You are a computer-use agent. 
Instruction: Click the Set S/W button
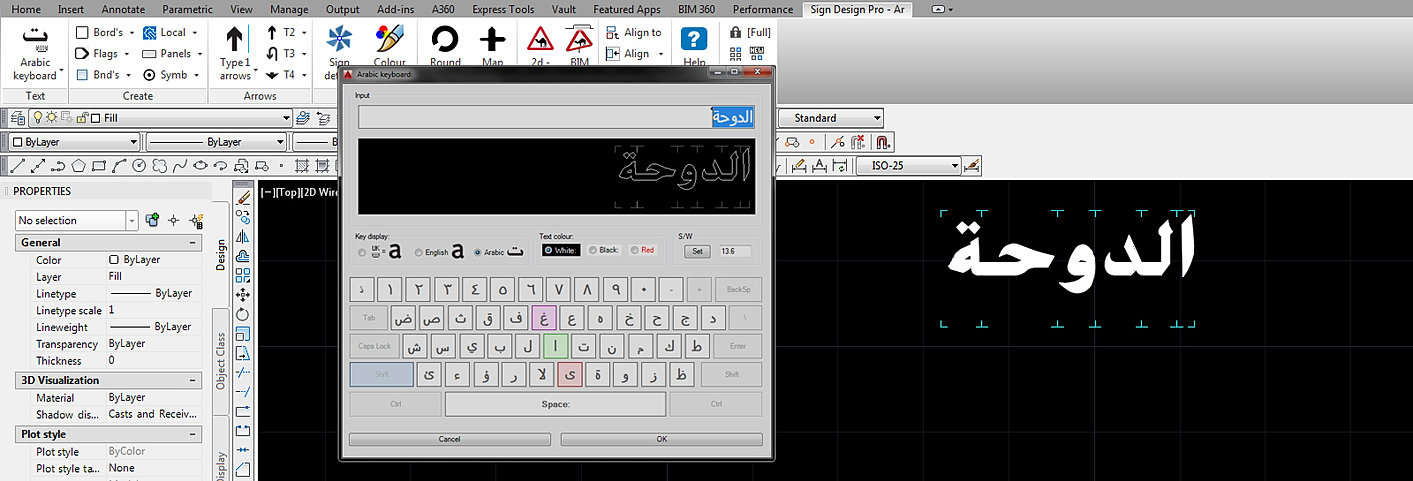click(x=697, y=251)
